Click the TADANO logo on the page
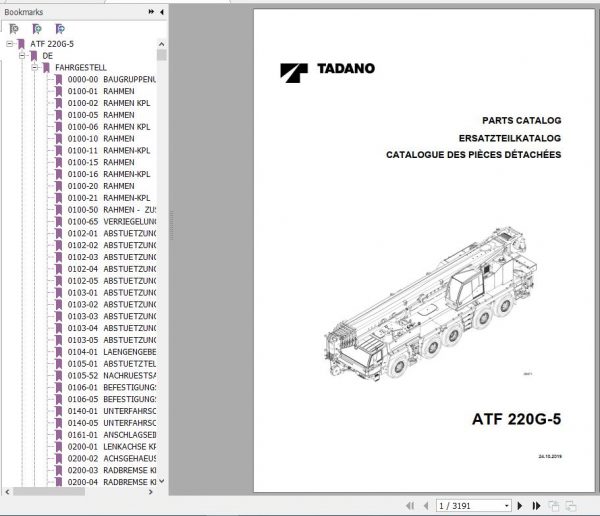Screen dimensions: 600x516 coord(327,72)
